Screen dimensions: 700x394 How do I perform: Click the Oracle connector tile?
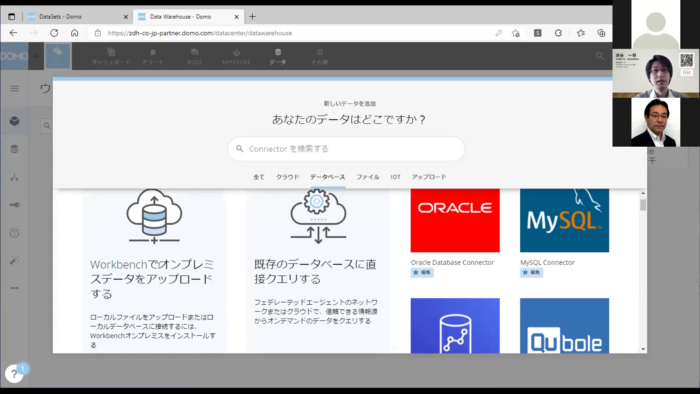455,220
